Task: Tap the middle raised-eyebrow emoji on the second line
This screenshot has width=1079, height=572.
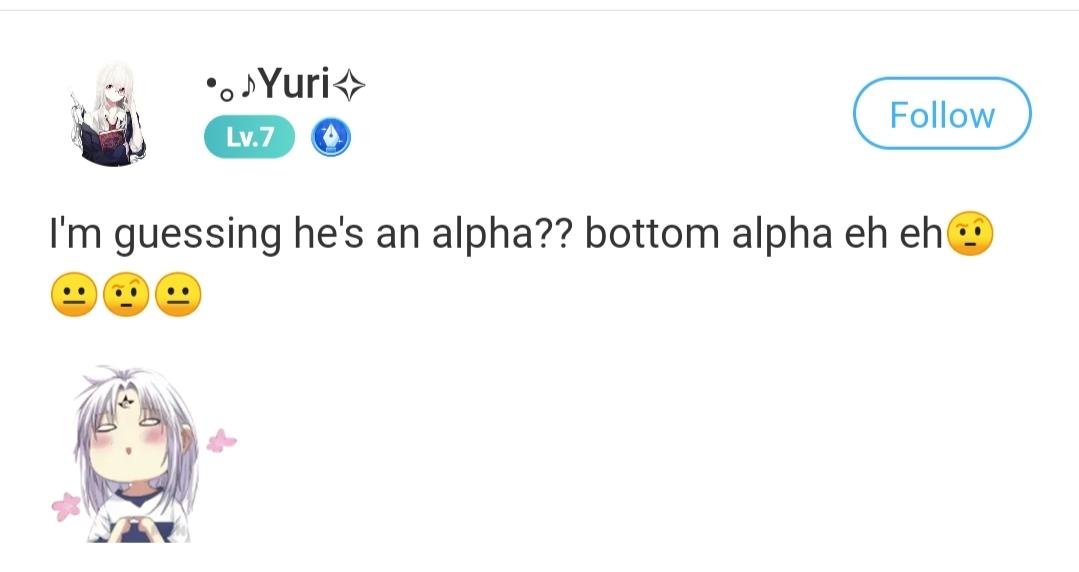Action: click(125, 295)
